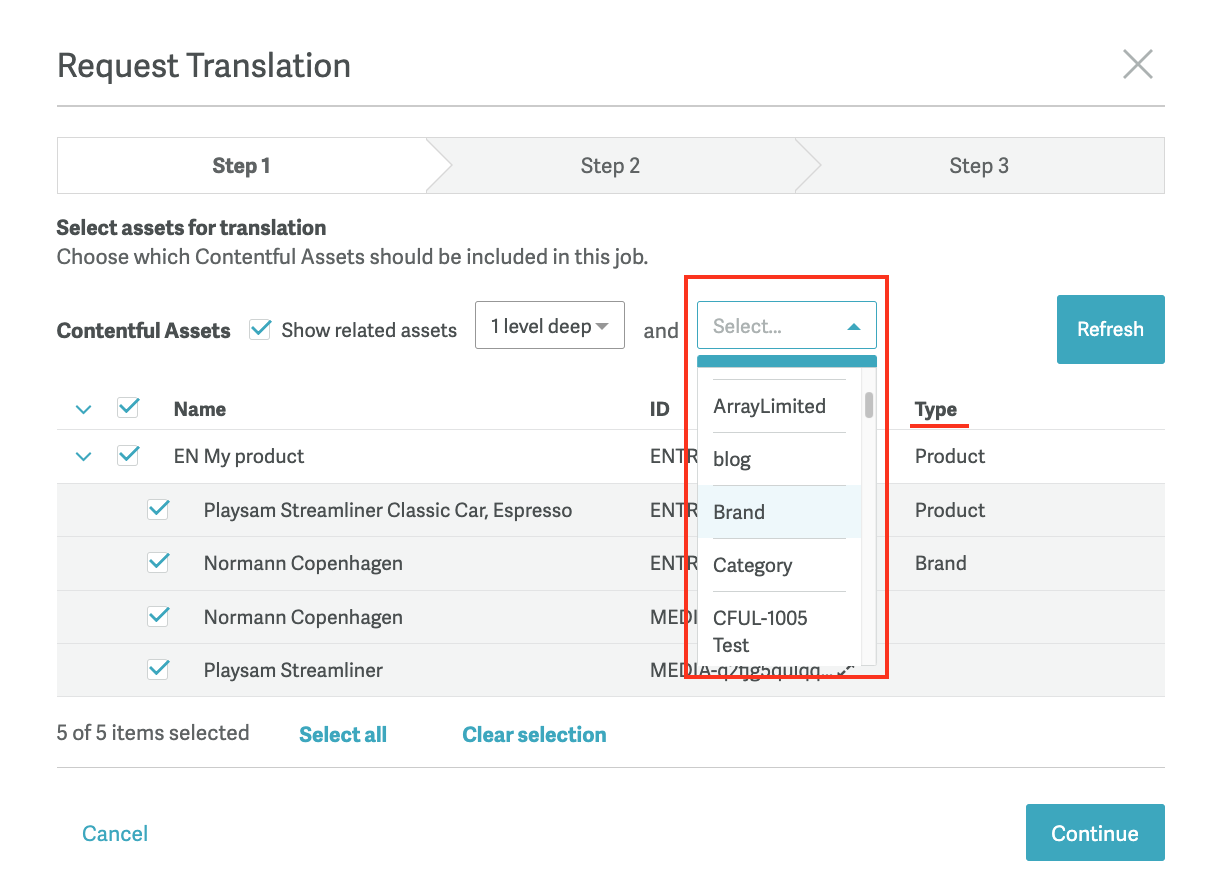This screenshot has width=1215, height=887.
Task: Click the Type column header
Action: (936, 409)
